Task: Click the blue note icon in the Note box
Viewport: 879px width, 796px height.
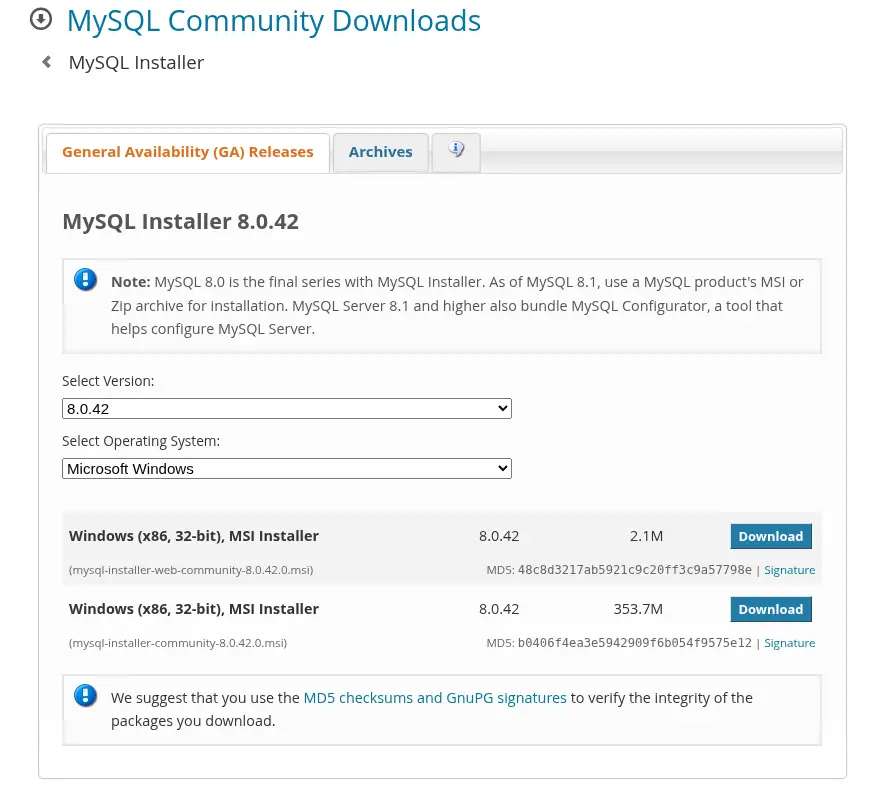Action: (x=85, y=280)
